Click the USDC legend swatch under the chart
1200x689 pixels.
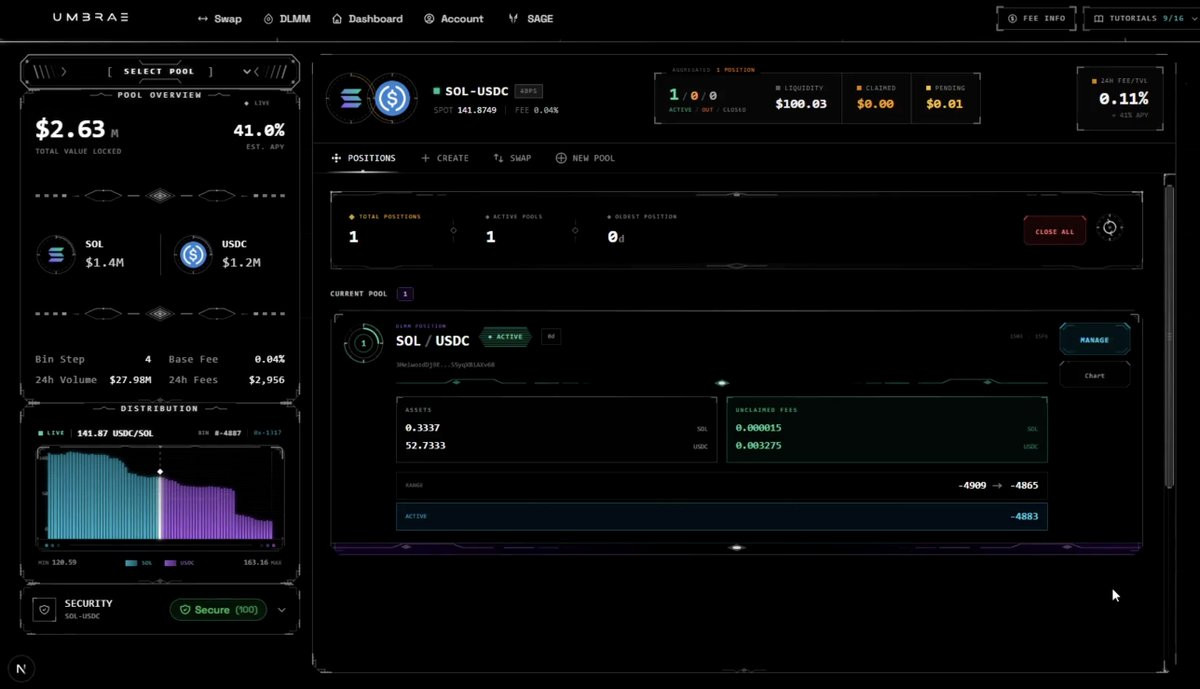click(x=170, y=563)
